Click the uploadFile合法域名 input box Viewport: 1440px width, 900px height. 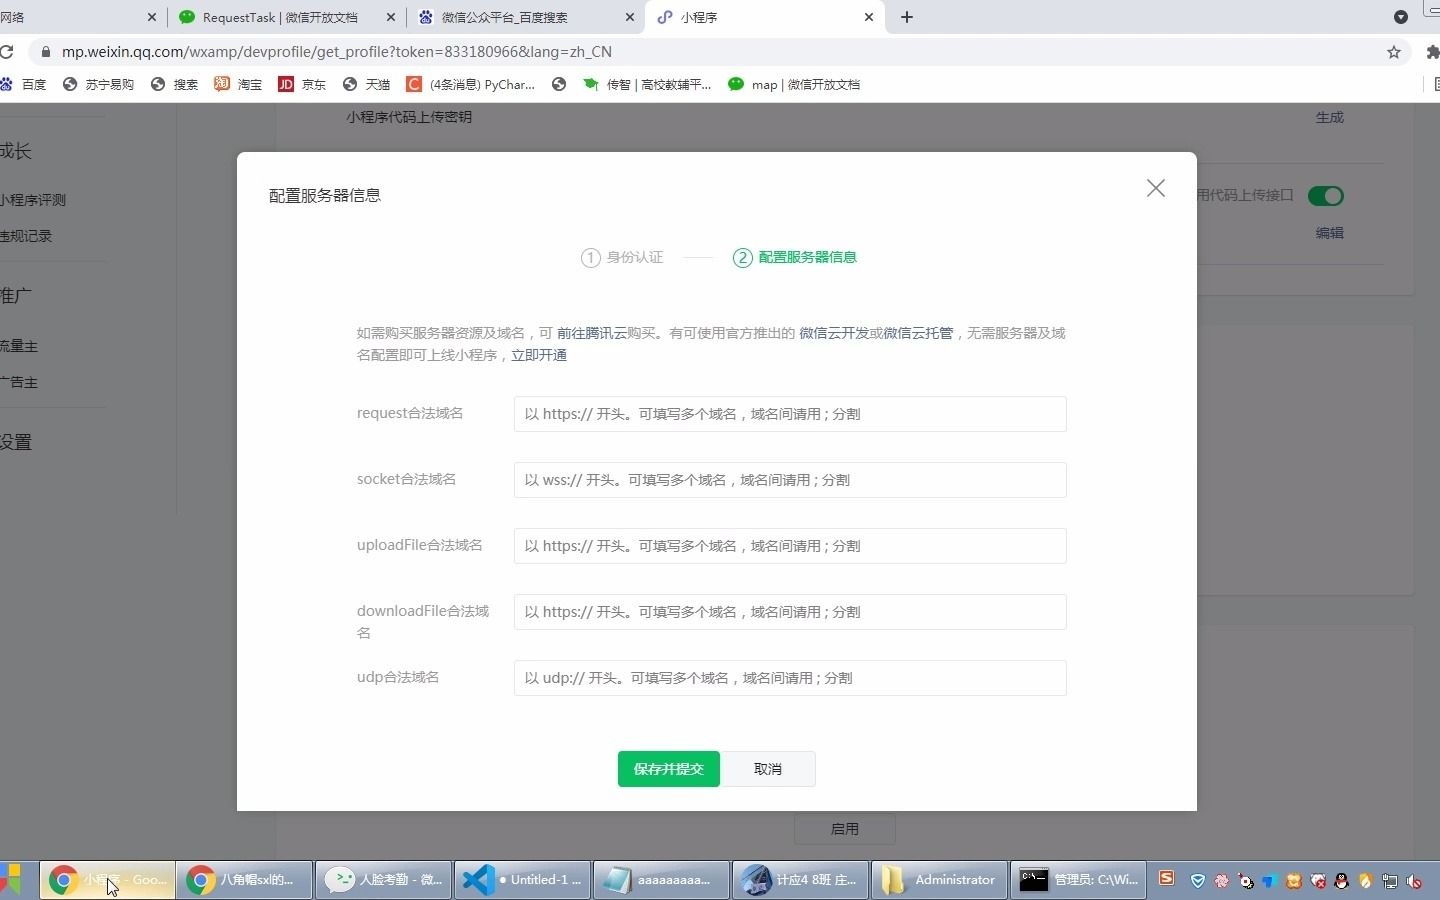click(x=790, y=546)
